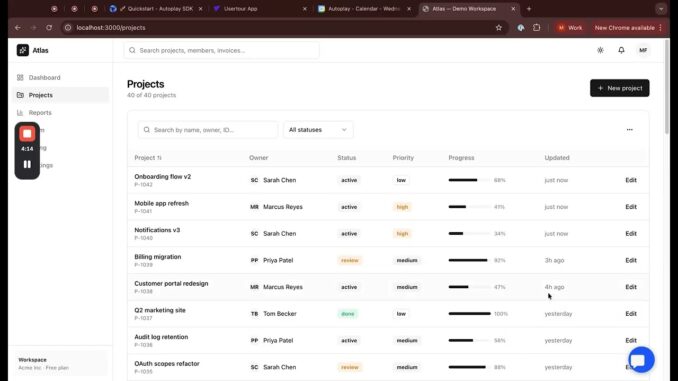
Task: Switch to the Autoplay Calendar browser tab
Action: 364,9
